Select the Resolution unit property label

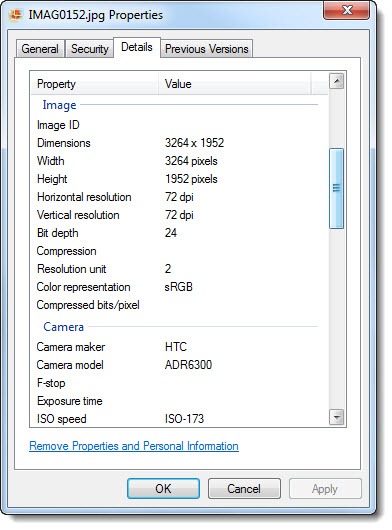coord(71,269)
